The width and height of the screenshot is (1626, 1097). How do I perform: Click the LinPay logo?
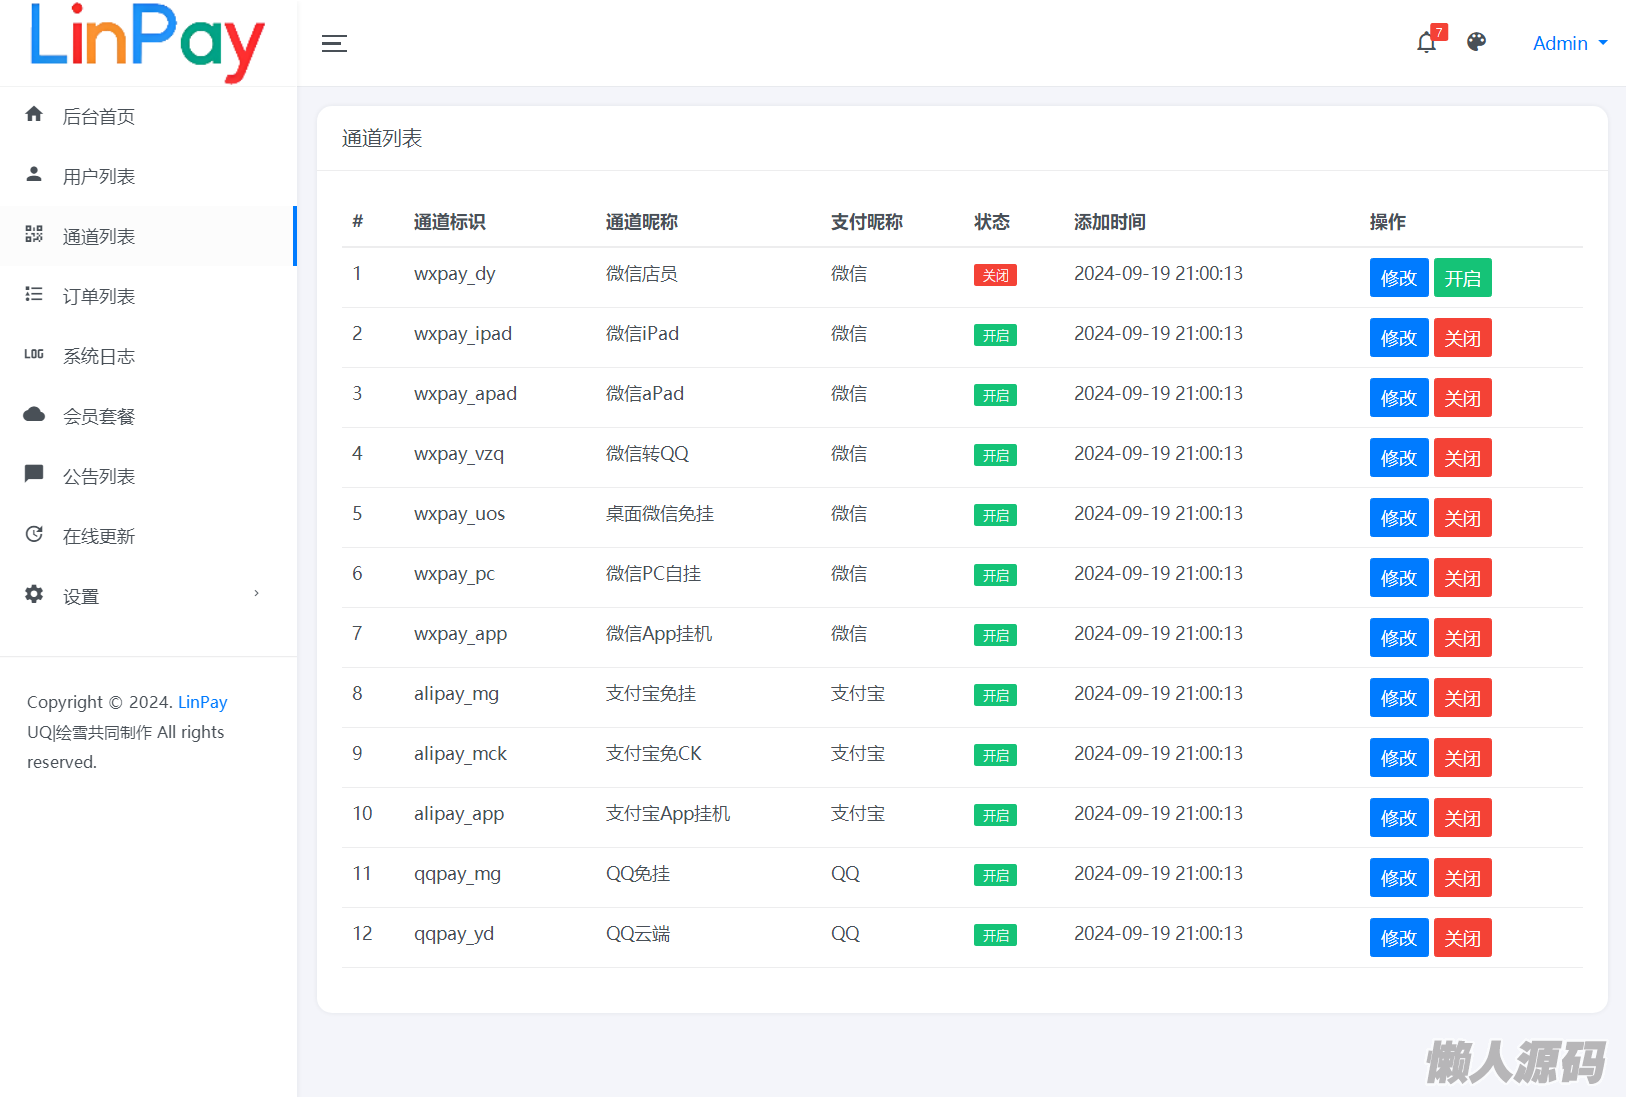(148, 42)
